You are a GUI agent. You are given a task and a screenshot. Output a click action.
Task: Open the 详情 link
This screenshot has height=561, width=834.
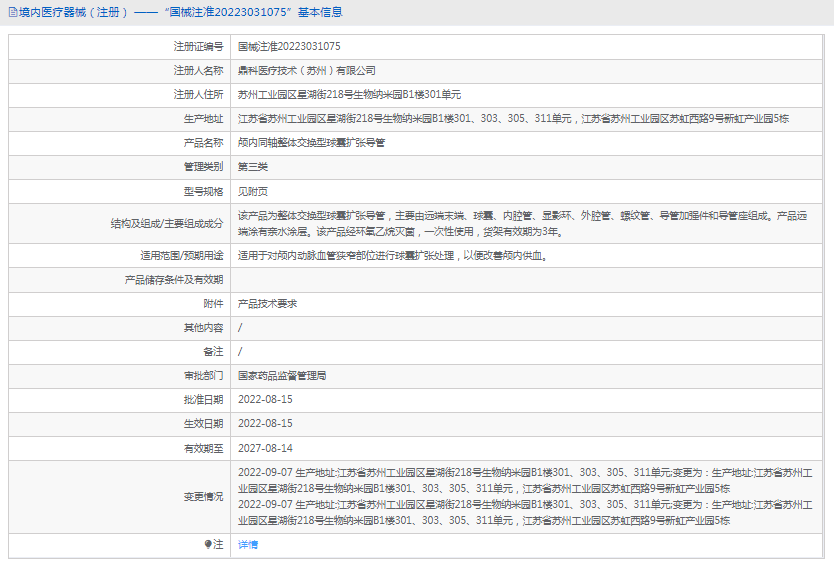click(x=248, y=545)
